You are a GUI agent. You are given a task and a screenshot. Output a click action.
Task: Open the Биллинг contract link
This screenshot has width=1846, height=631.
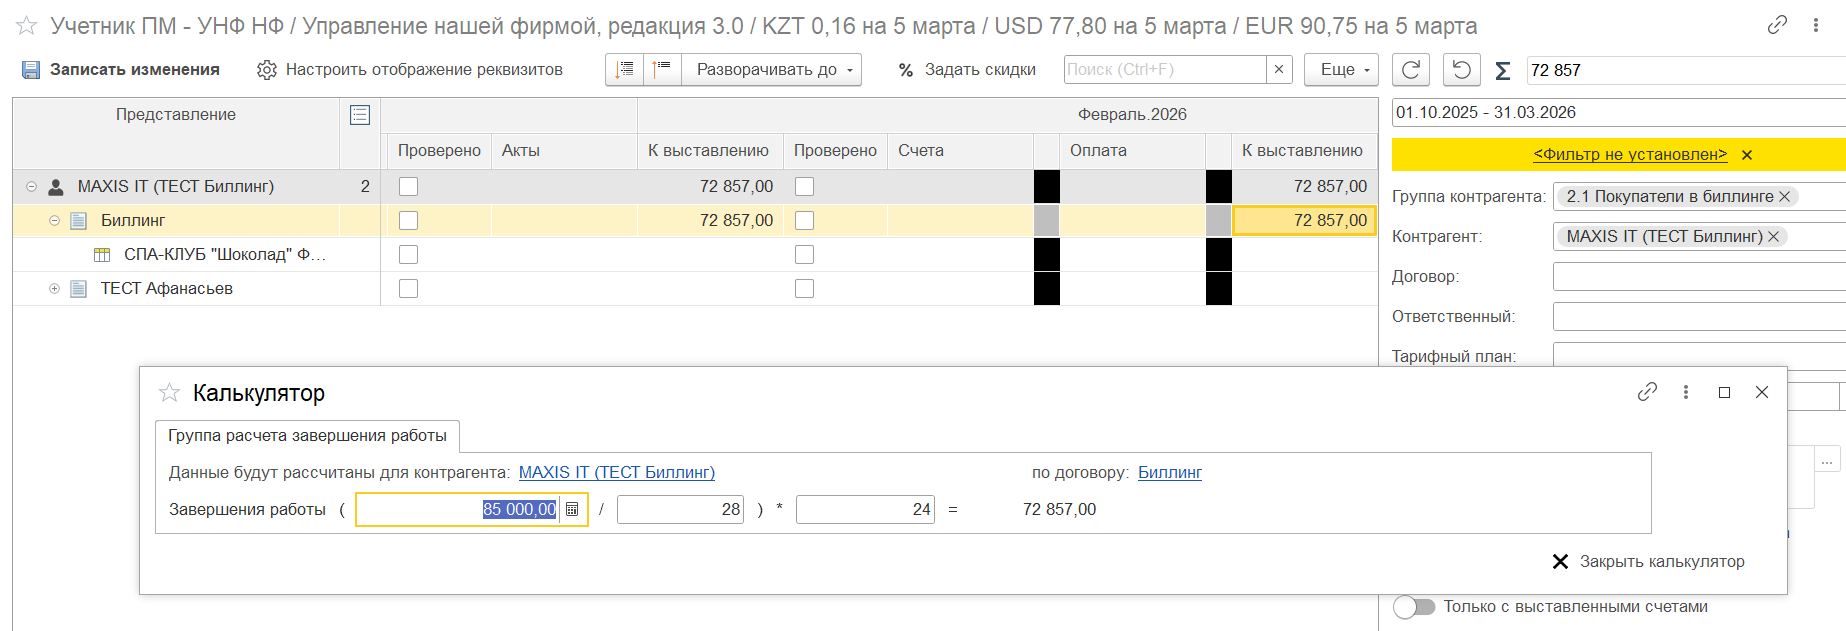pyautogui.click(x=1169, y=473)
